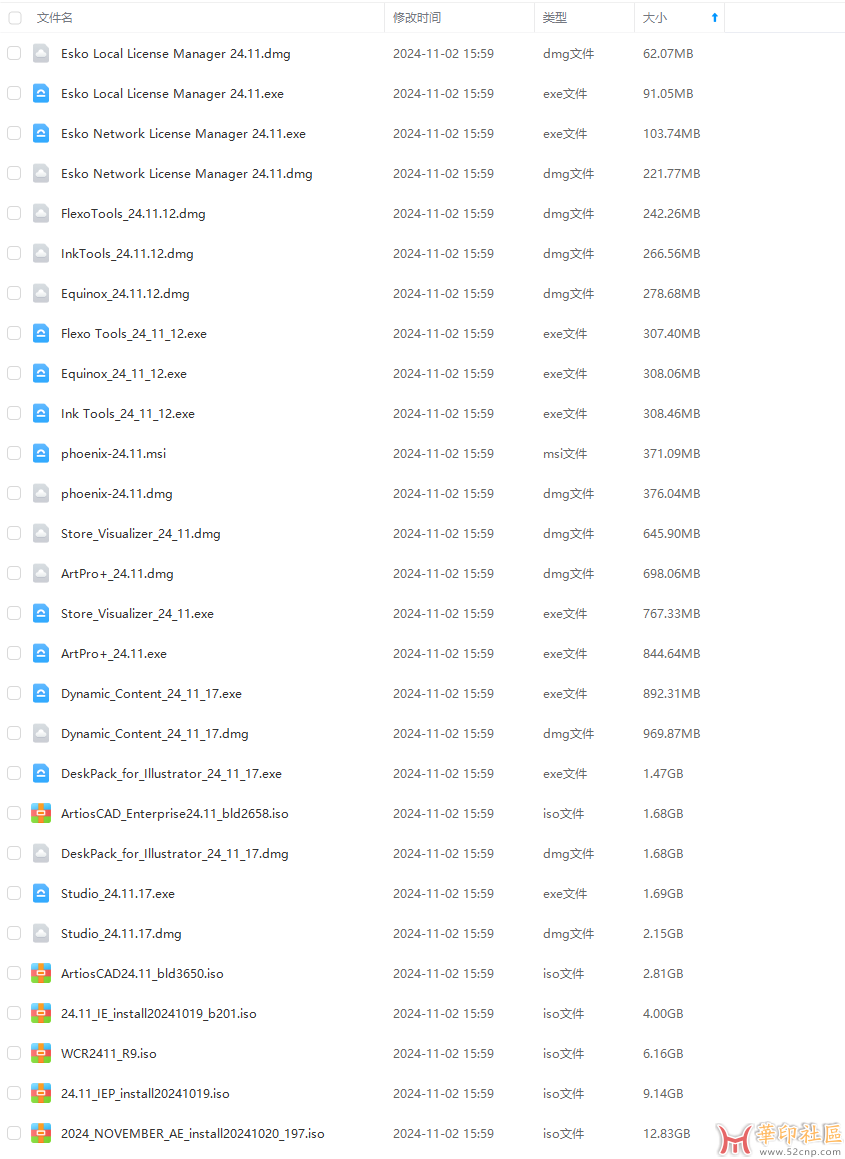Select checkbox for FlexoTools_24.11.12.dmg
Screen dimensions: 845x1159
coord(14,213)
